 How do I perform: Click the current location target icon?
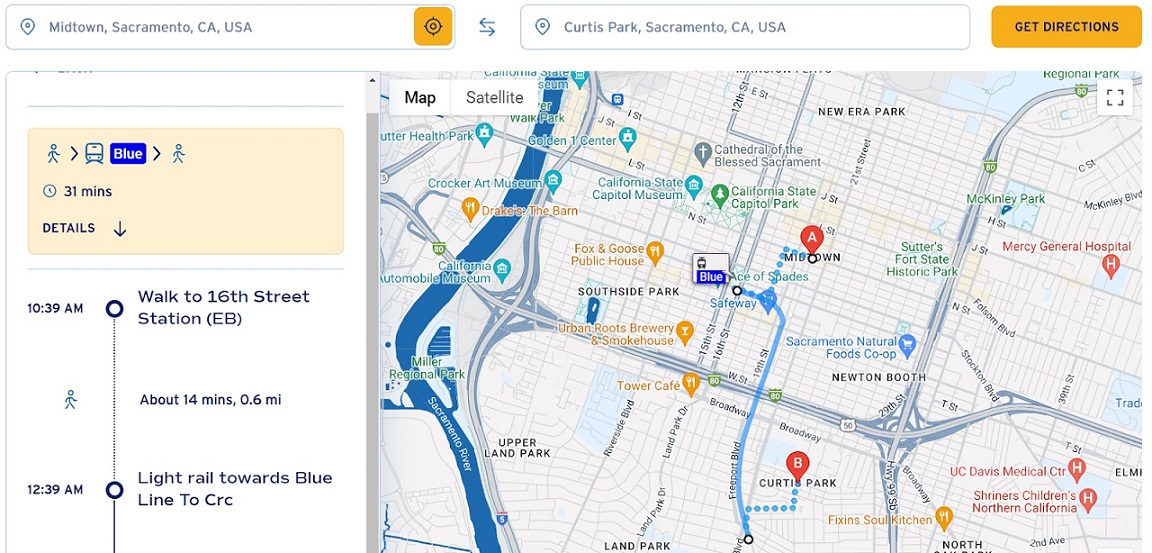point(433,27)
